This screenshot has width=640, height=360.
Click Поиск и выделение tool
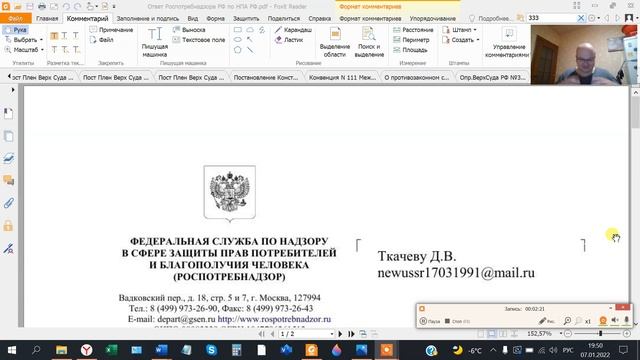(x=369, y=42)
